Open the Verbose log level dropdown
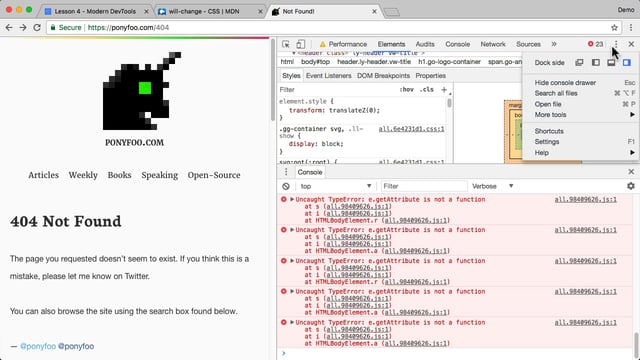This screenshot has width=640, height=360. click(x=492, y=186)
